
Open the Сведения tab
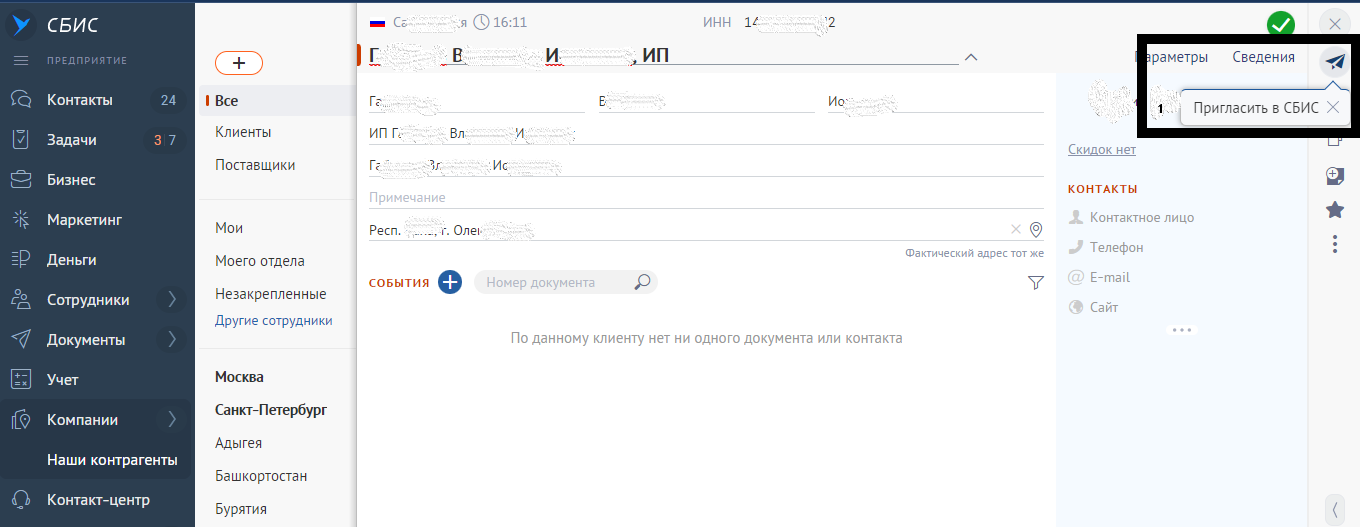(1263, 57)
